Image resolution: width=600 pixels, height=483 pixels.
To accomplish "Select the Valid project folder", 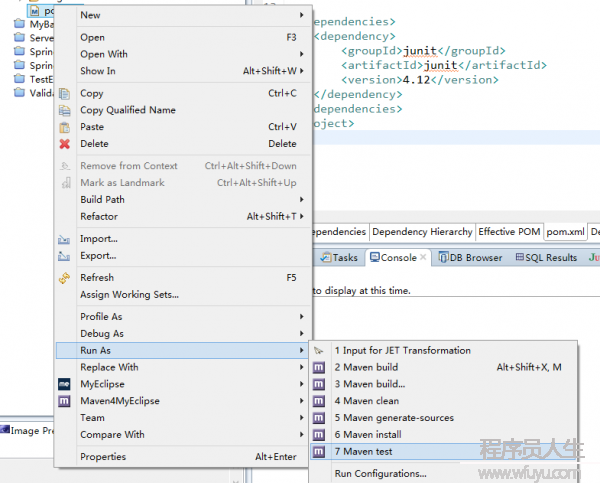I will [x=34, y=93].
